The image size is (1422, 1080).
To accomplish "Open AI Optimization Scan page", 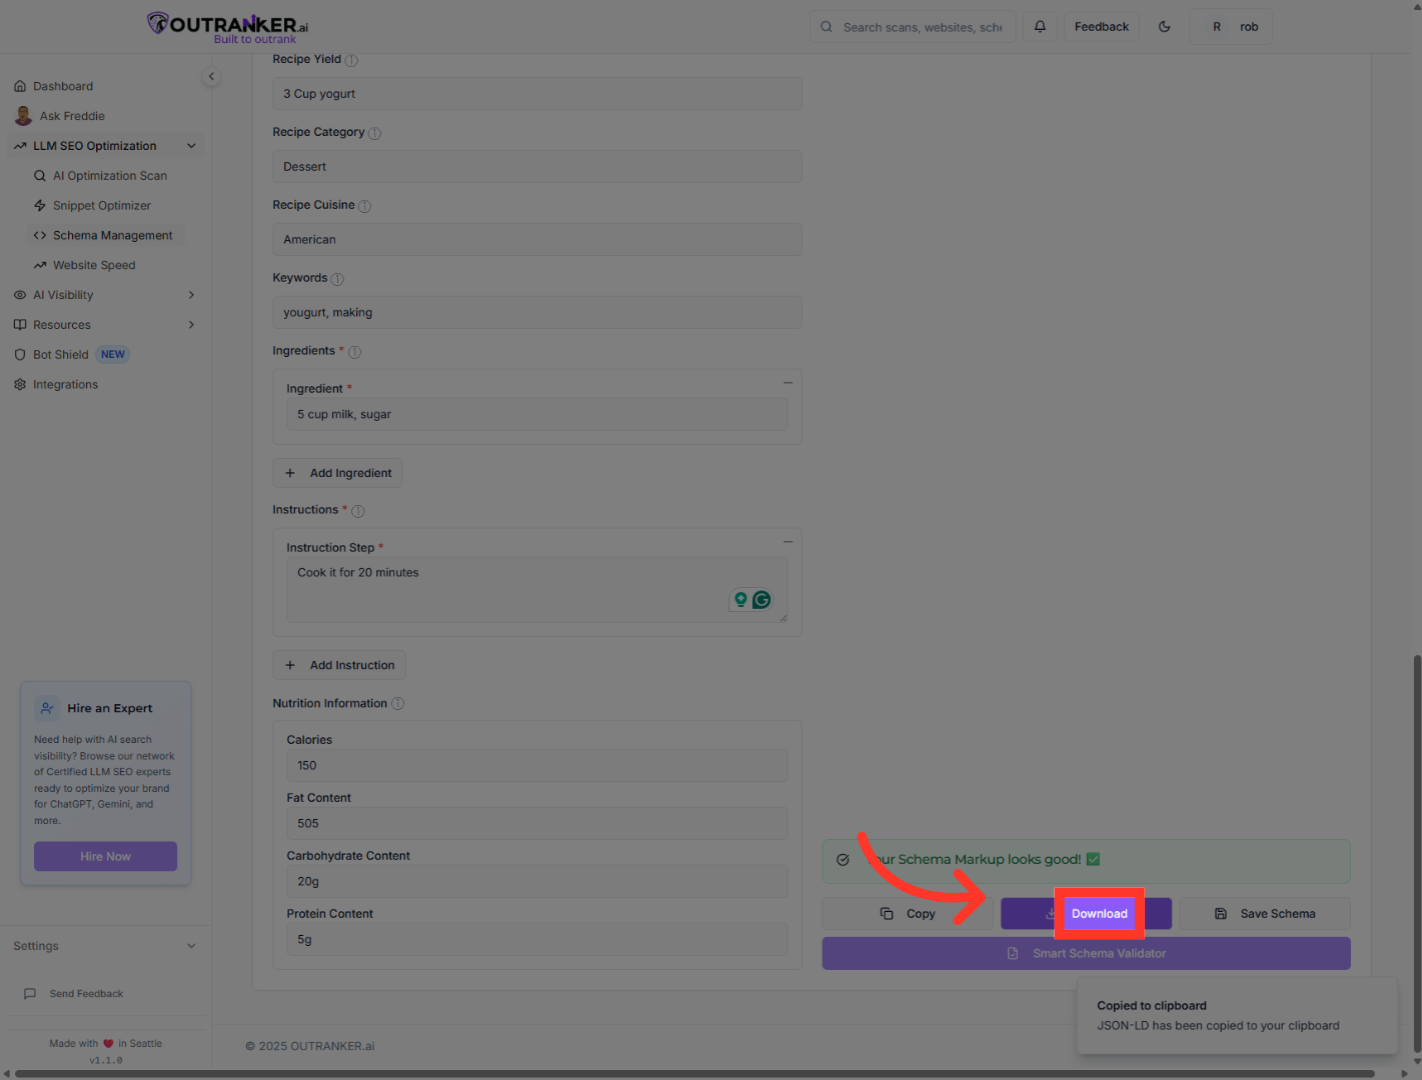I will click(x=109, y=176).
